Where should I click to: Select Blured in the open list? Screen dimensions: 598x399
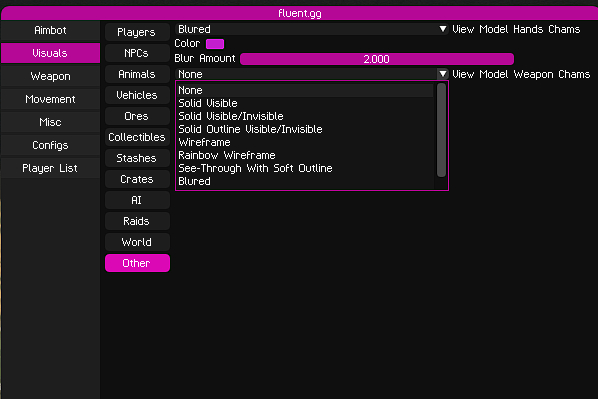point(305,181)
